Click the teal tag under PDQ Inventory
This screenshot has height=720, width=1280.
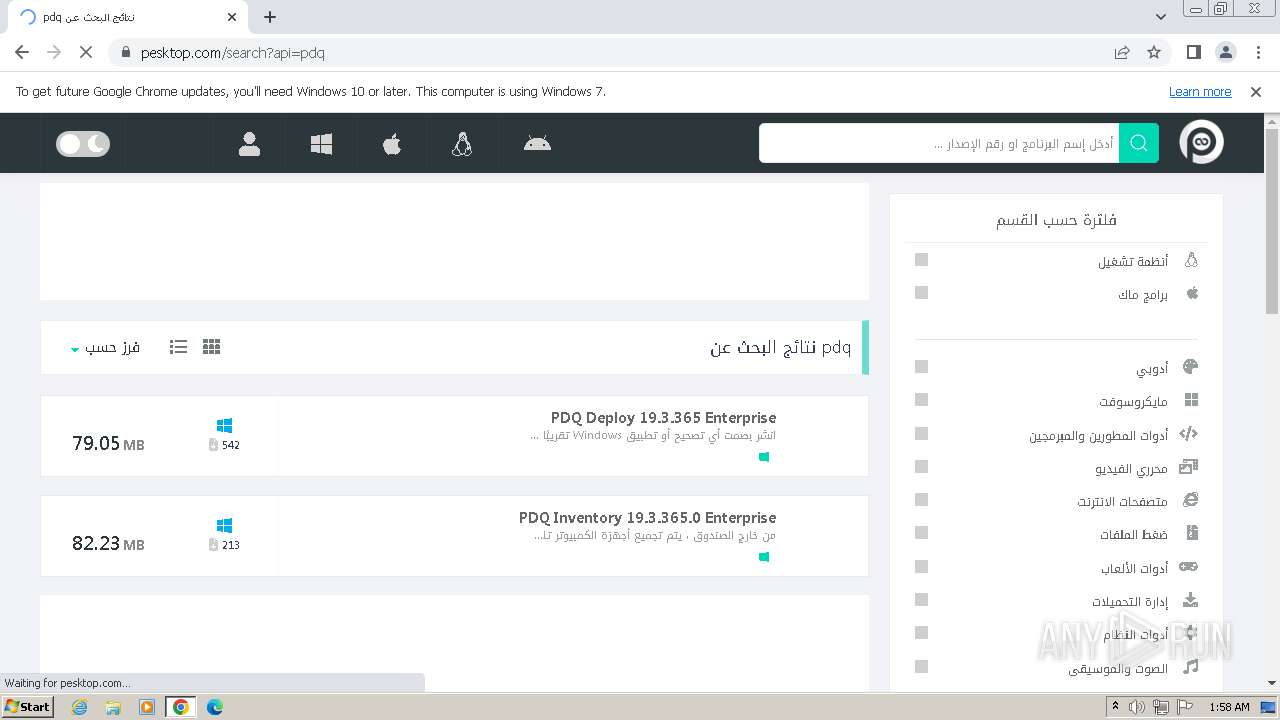click(x=764, y=557)
